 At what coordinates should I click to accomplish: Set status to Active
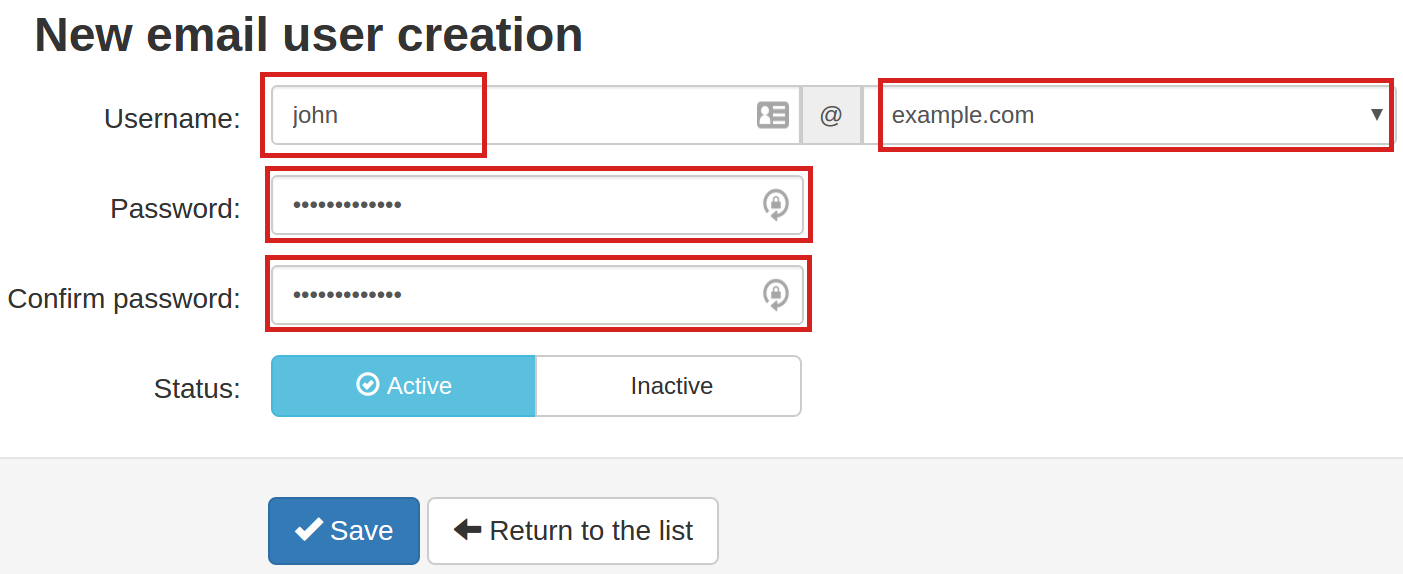(x=403, y=386)
